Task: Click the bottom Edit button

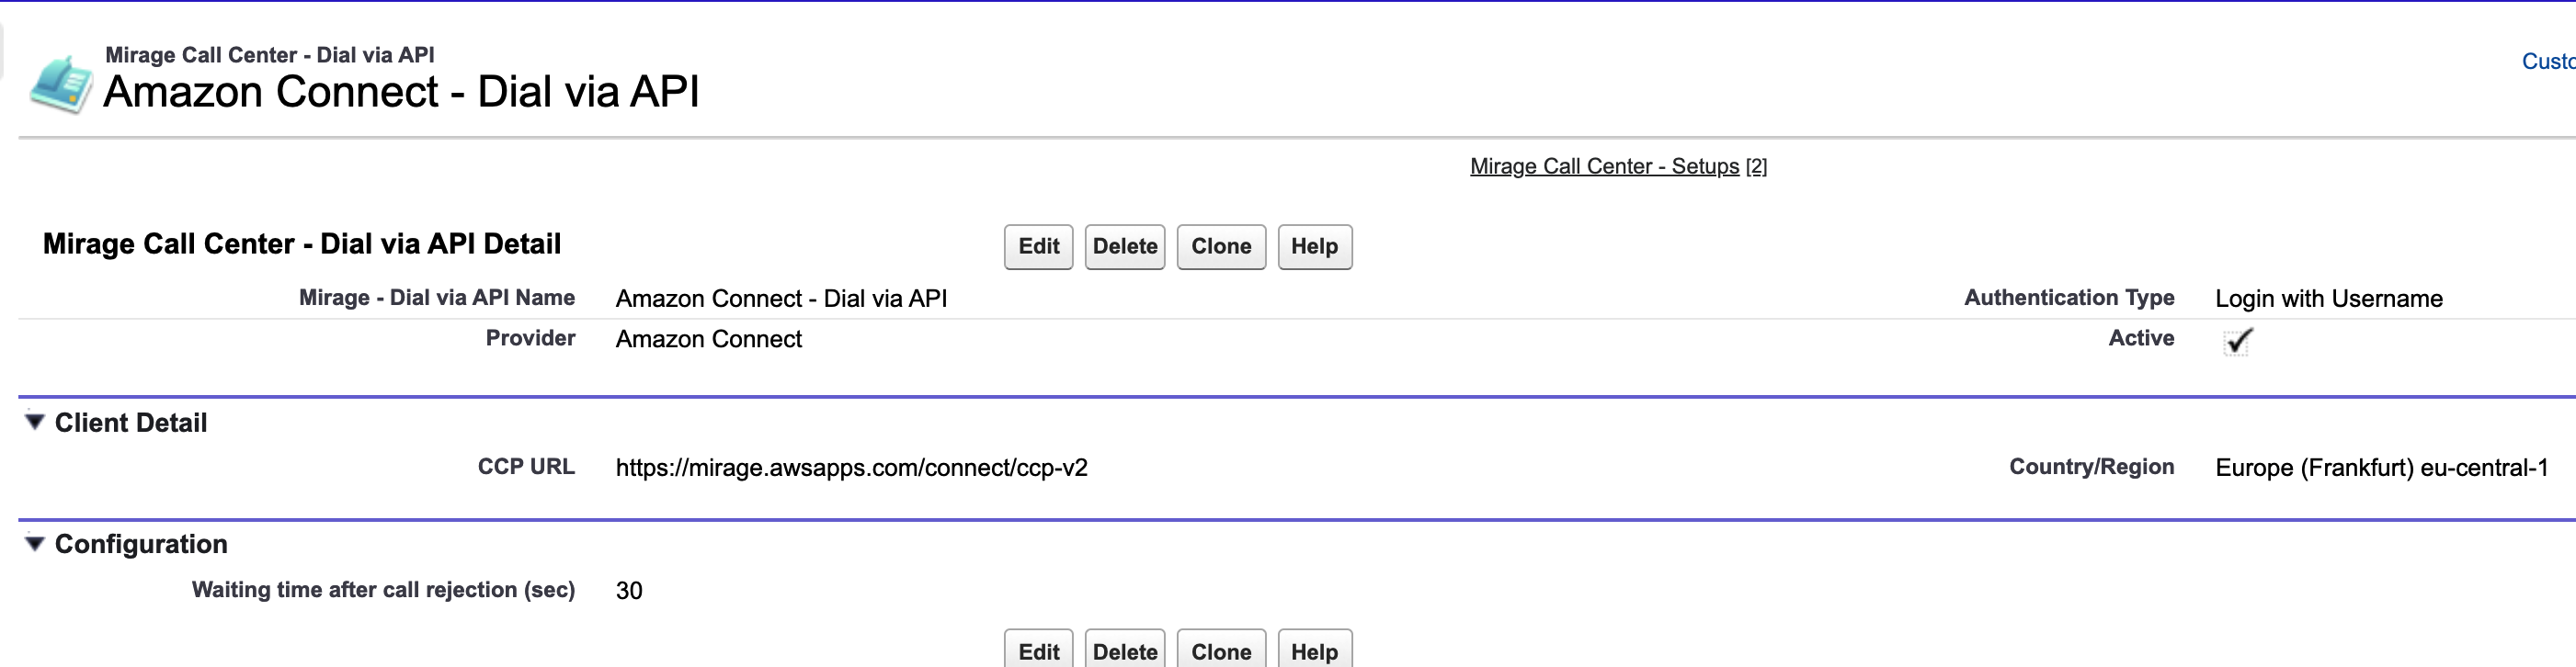Action: point(1038,649)
